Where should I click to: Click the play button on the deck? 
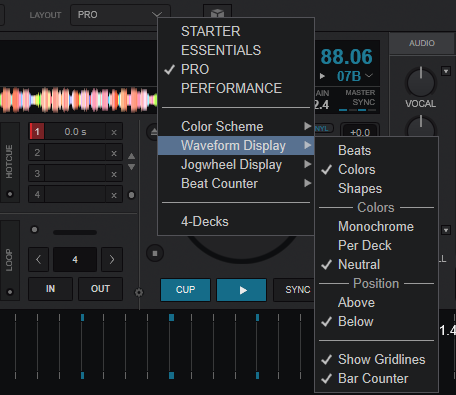(x=242, y=290)
